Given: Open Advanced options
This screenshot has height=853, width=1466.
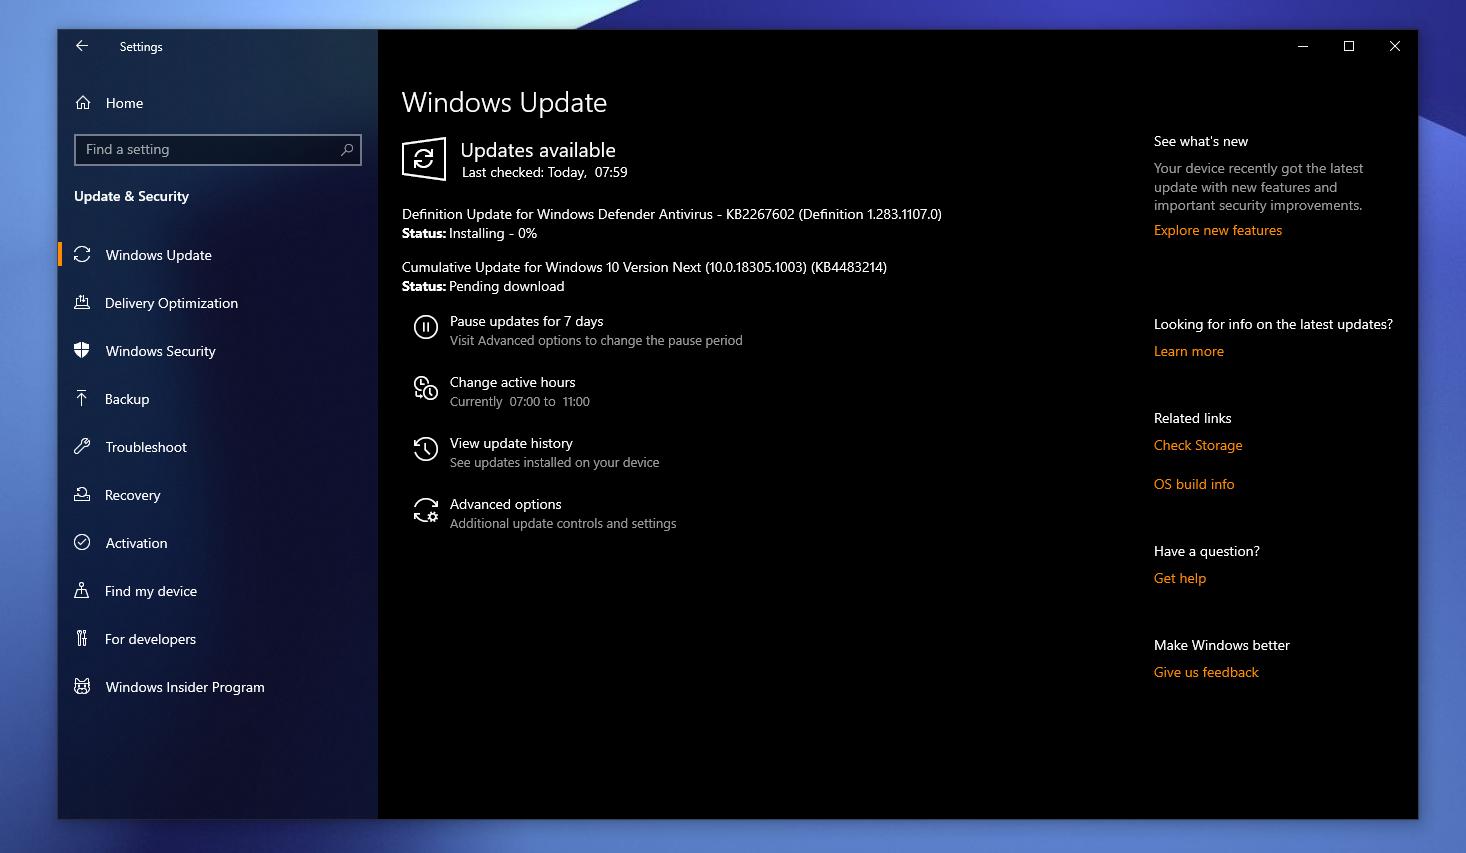Looking at the screenshot, I should 505,504.
